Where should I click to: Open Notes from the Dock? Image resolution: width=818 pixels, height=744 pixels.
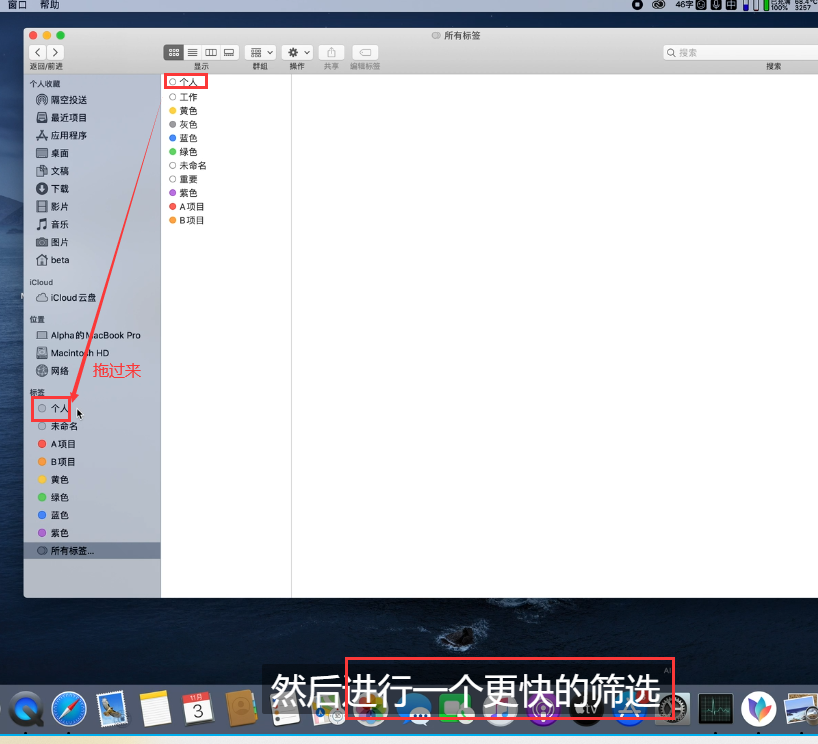pyautogui.click(x=155, y=709)
